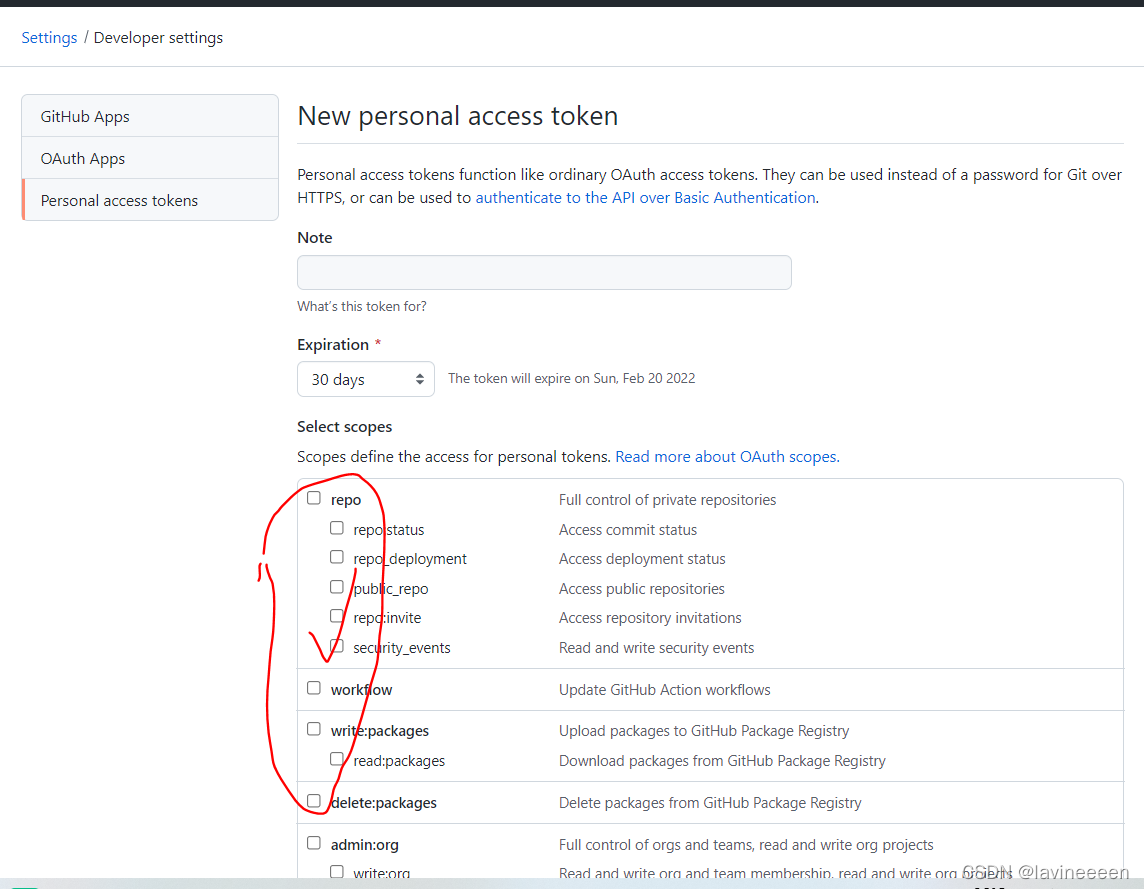This screenshot has width=1144, height=889.
Task: Click 'Download packages from GitHub Package Registry' text
Action: pos(722,761)
